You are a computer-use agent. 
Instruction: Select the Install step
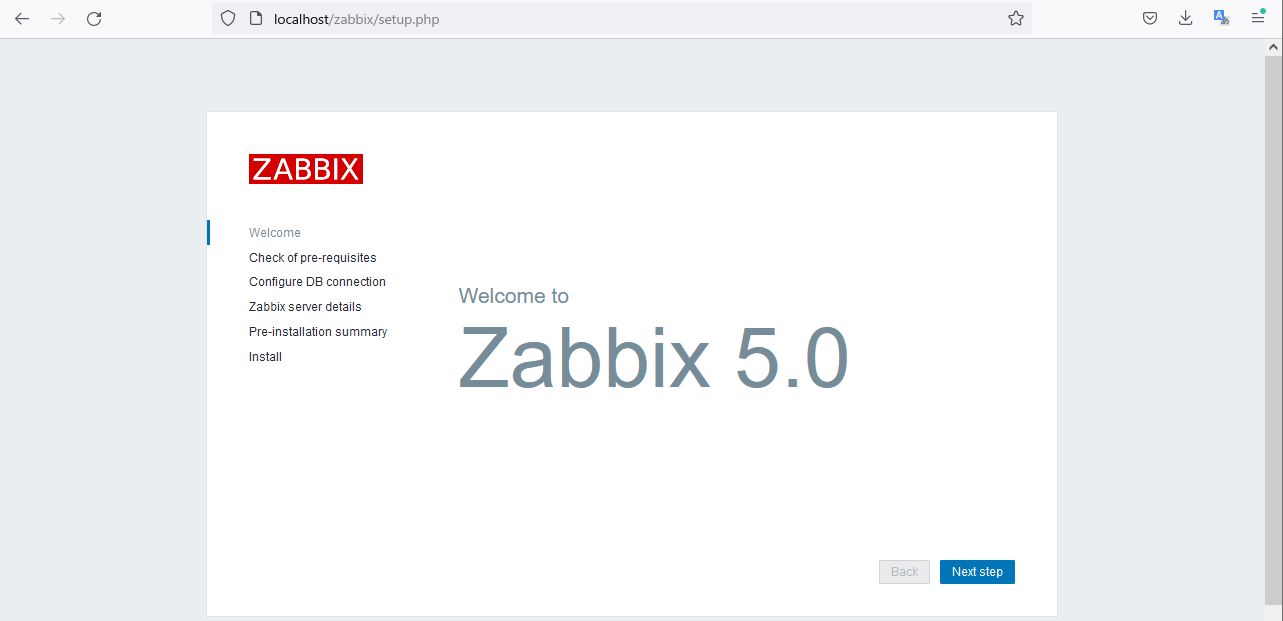coord(265,357)
